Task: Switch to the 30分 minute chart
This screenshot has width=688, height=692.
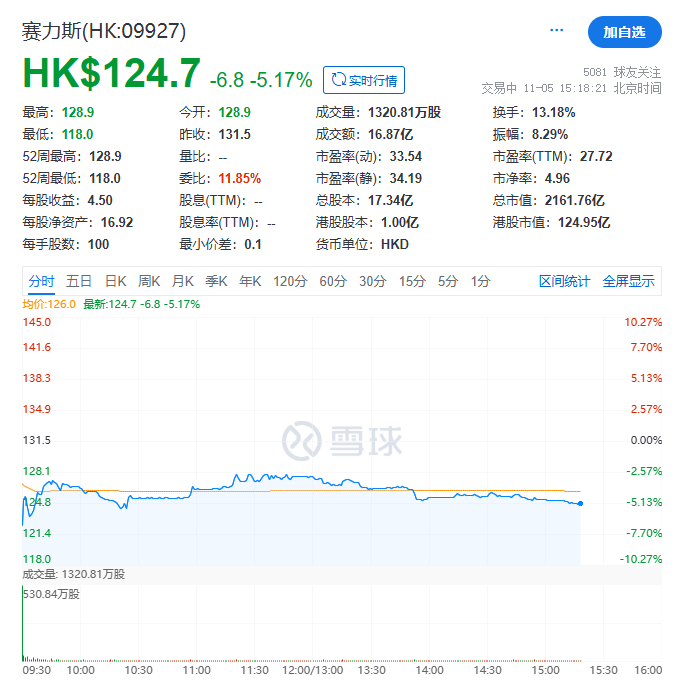Action: click(x=373, y=282)
